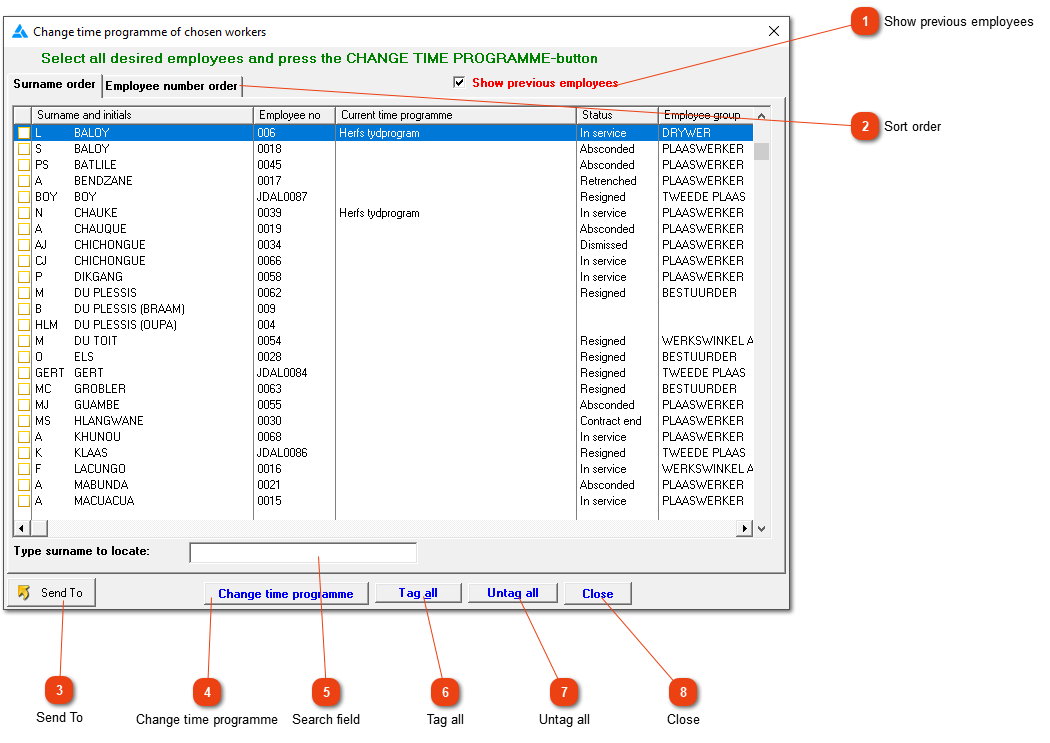Tick the checkbox for L BALOY

tap(24, 133)
